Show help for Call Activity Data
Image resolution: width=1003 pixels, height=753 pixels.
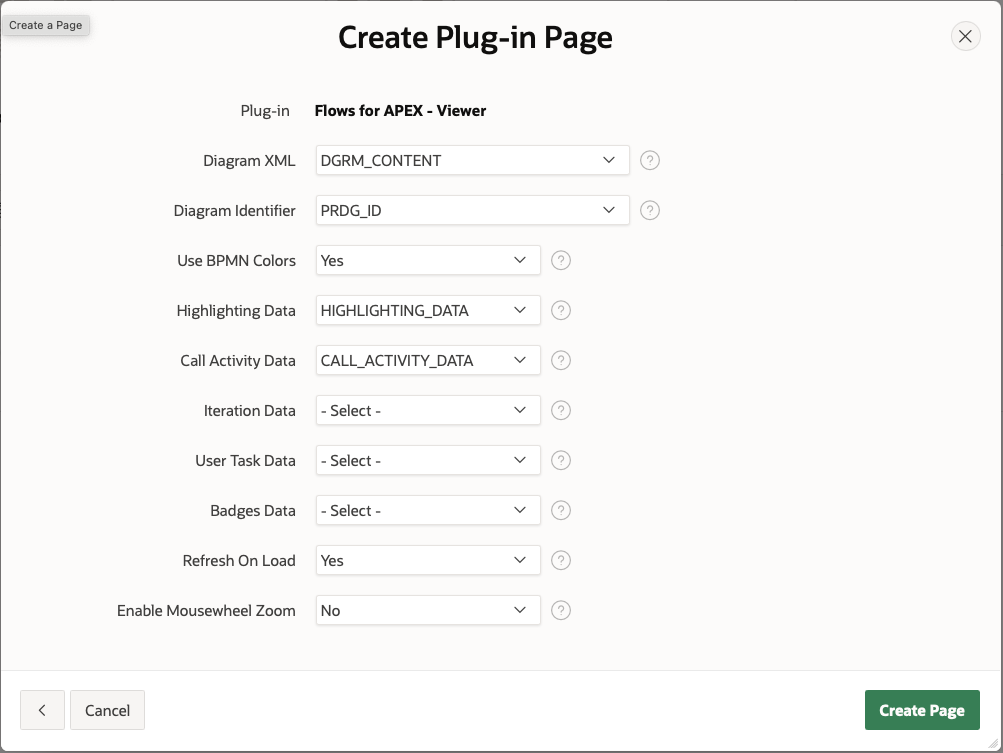(x=561, y=360)
